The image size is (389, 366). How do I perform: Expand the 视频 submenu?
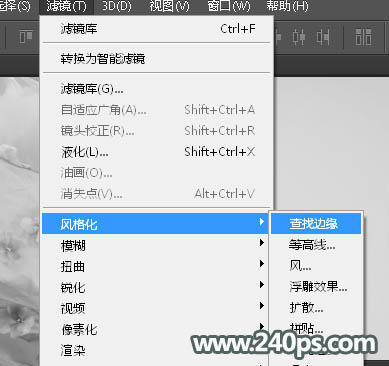pos(155,308)
